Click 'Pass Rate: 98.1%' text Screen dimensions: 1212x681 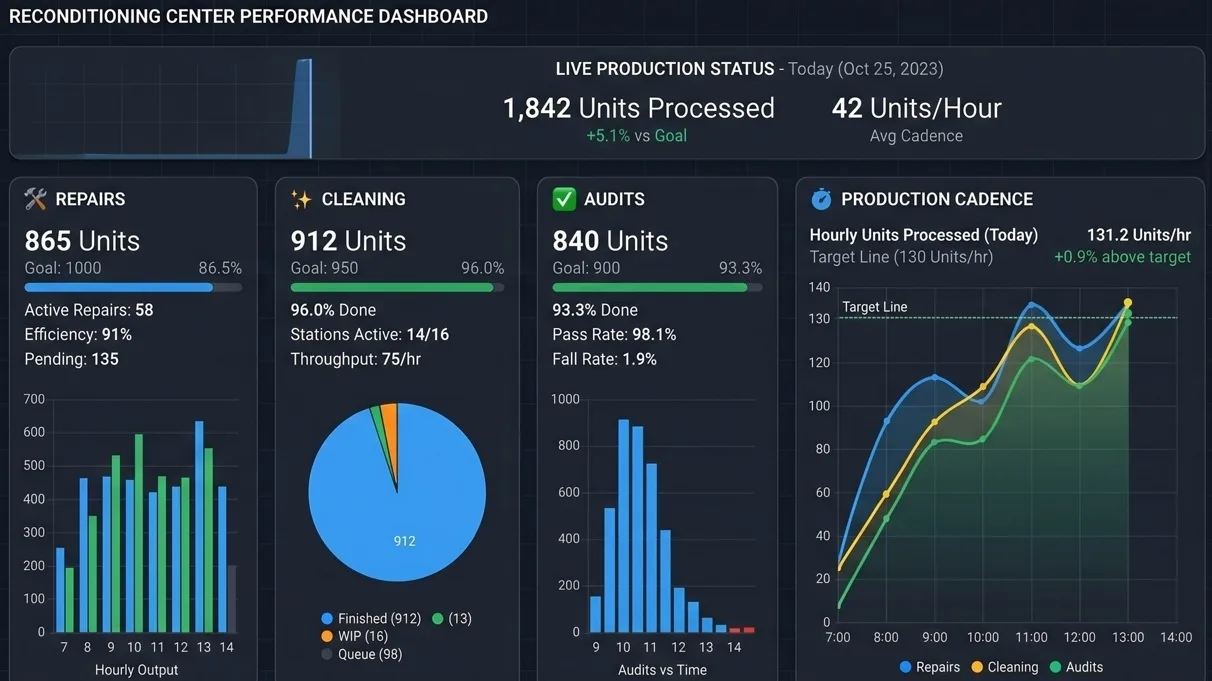click(614, 334)
